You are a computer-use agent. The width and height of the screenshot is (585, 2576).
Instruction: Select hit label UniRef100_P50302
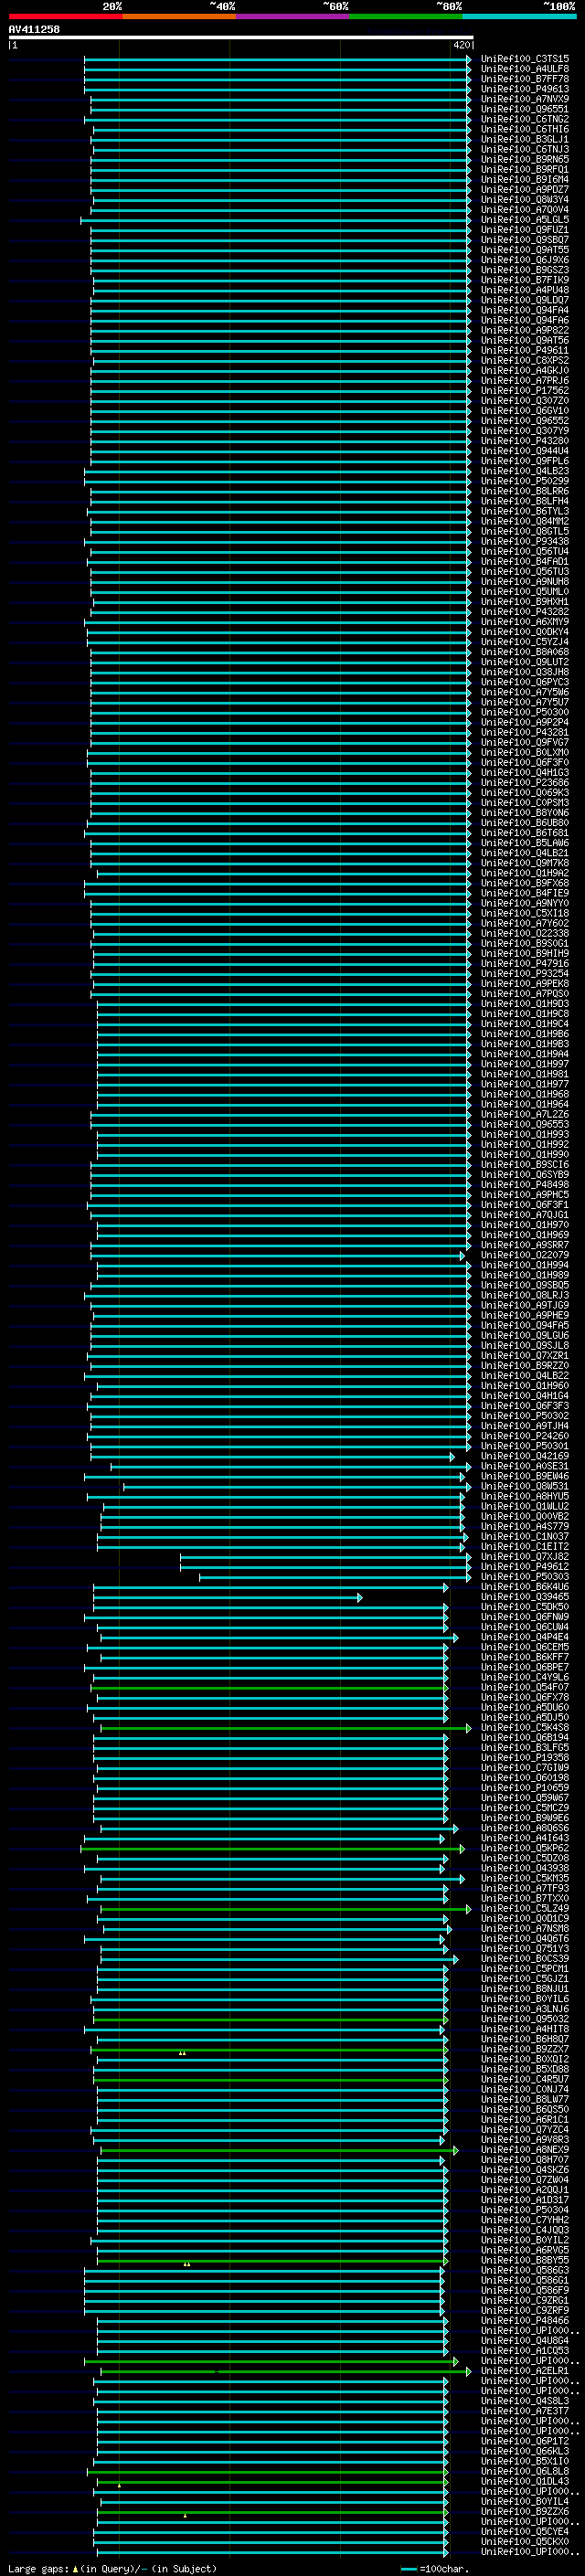pyautogui.click(x=525, y=1415)
